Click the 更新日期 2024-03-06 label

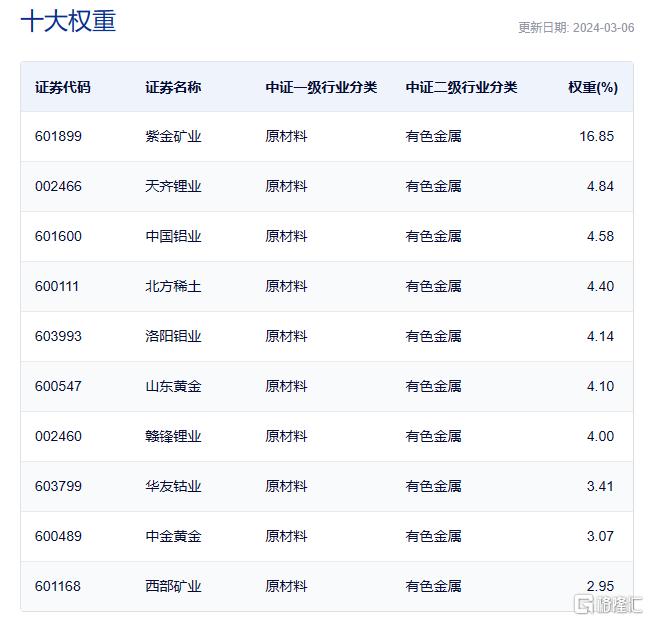click(x=576, y=28)
